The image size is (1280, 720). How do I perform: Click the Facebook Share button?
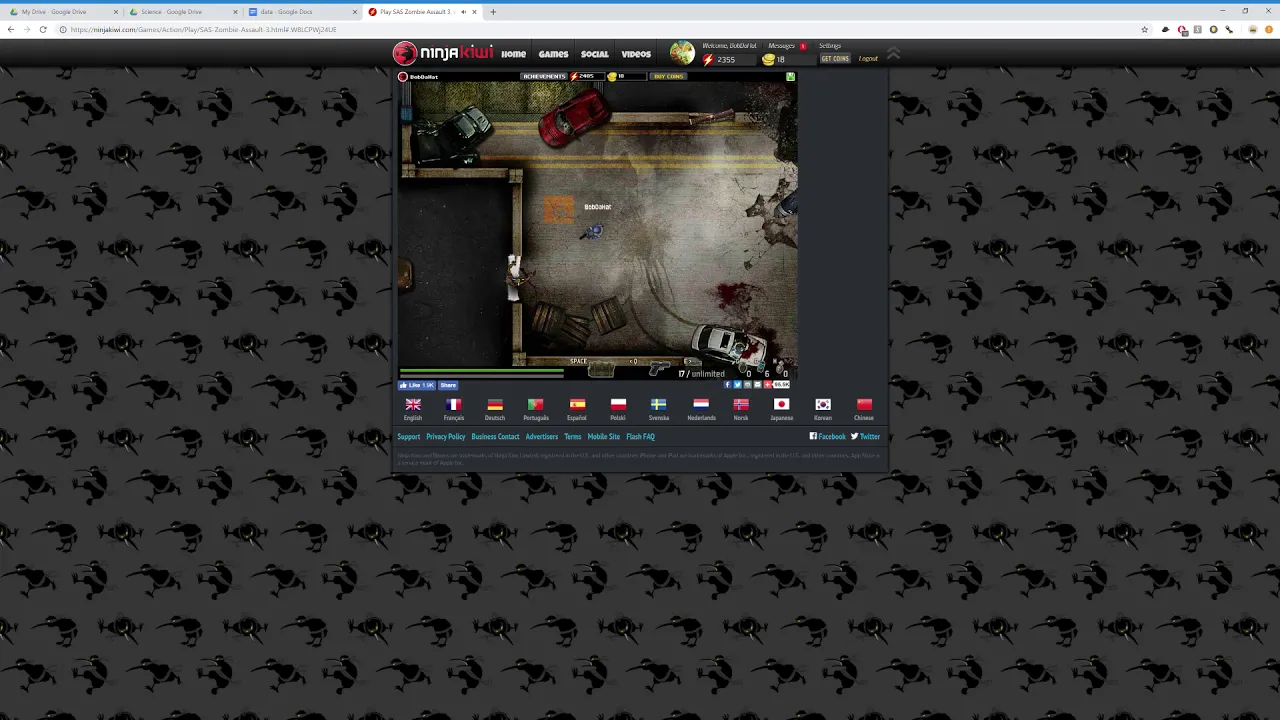click(x=448, y=385)
